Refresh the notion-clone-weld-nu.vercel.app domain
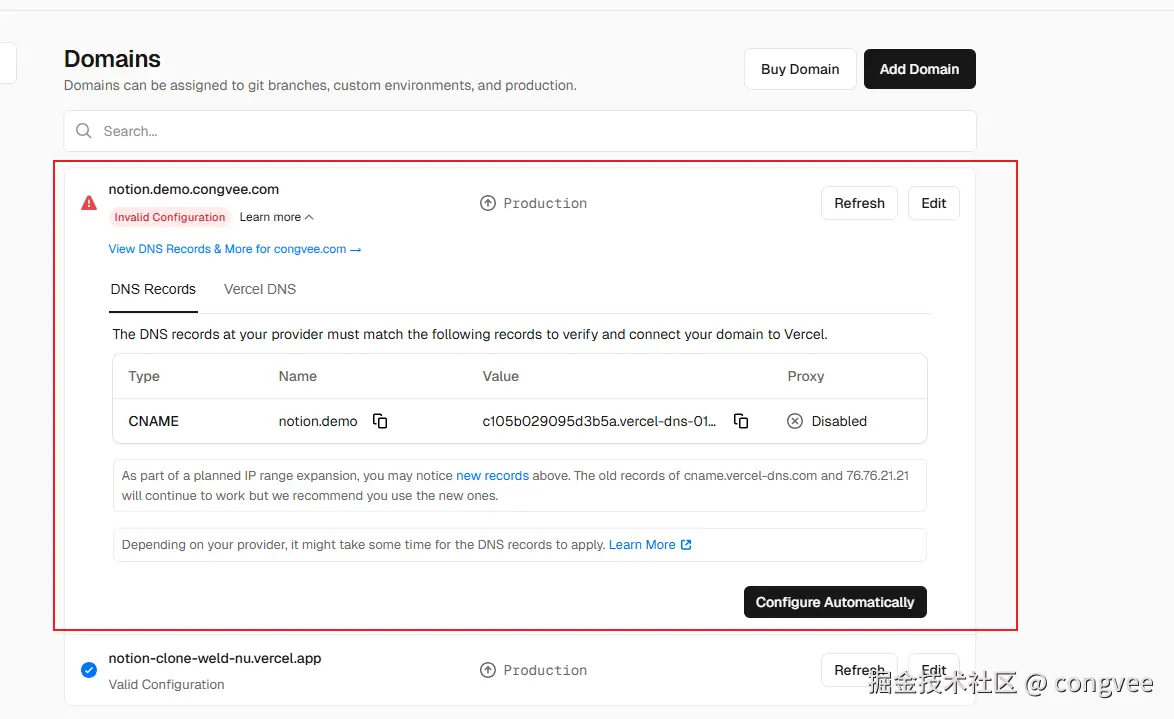Screen dimensions: 1174x719 [860, 670]
